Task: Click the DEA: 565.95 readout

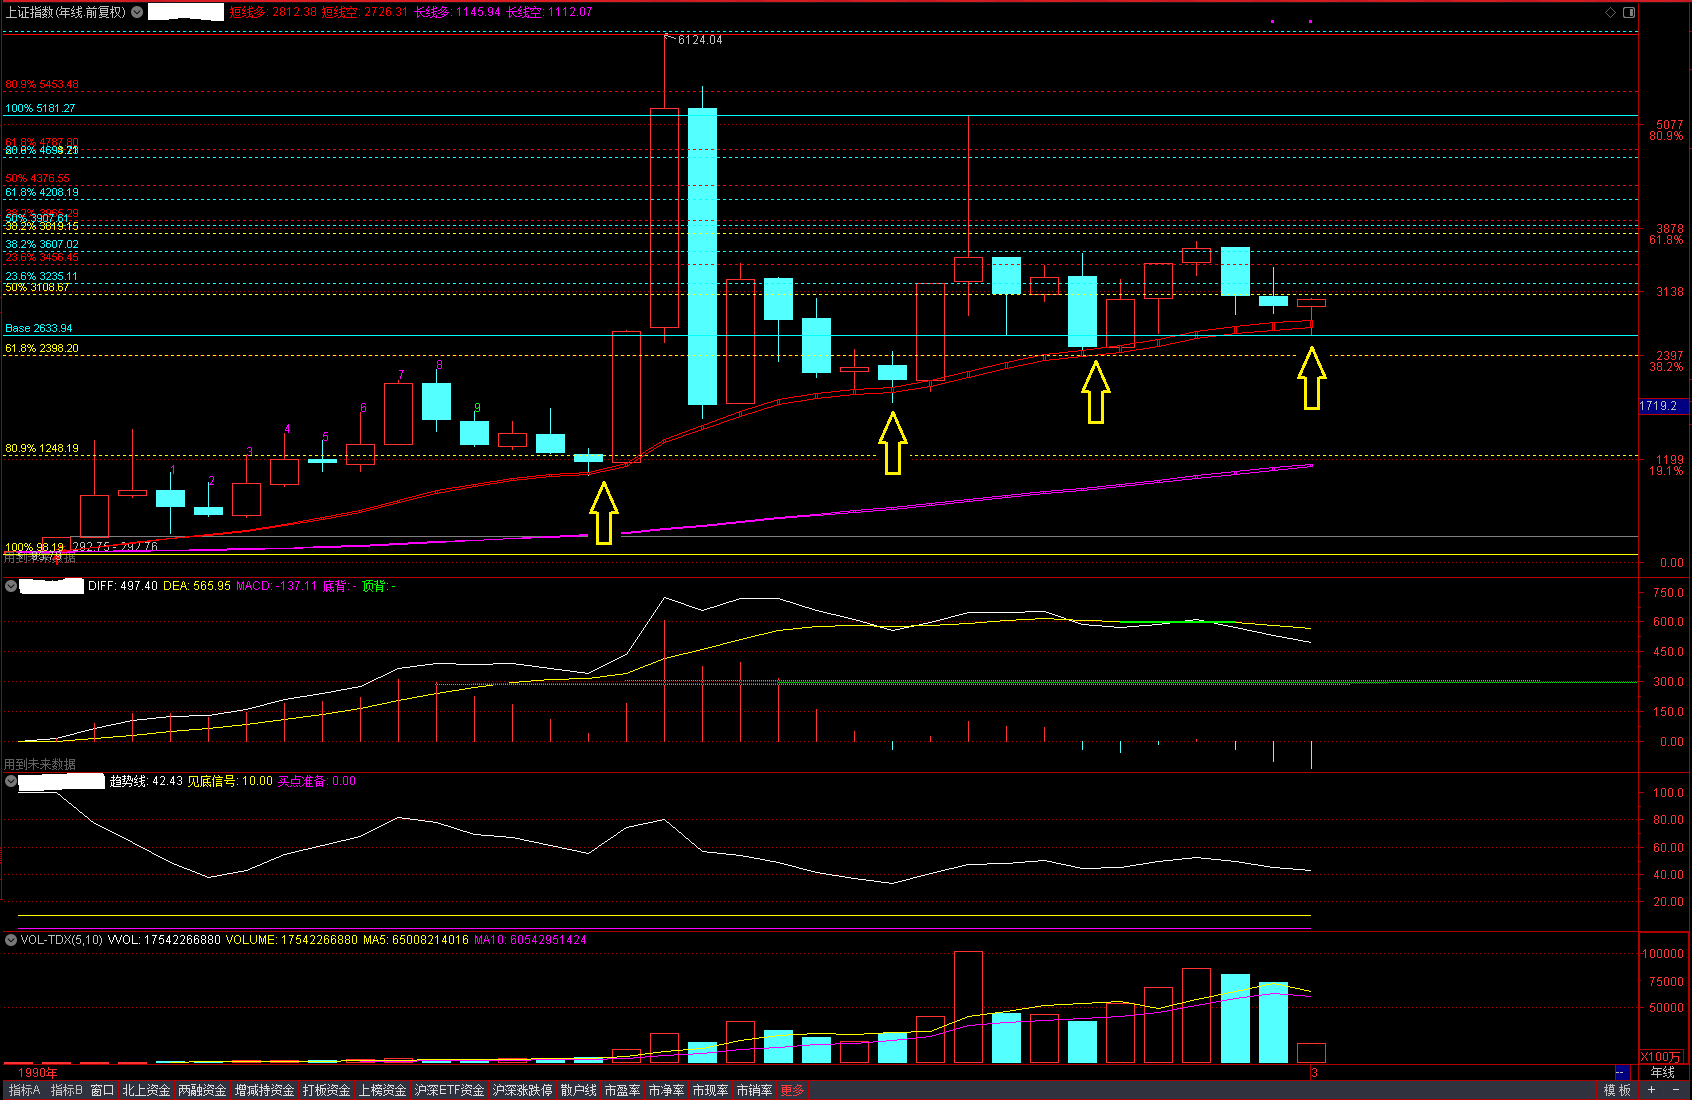Action: [x=197, y=586]
